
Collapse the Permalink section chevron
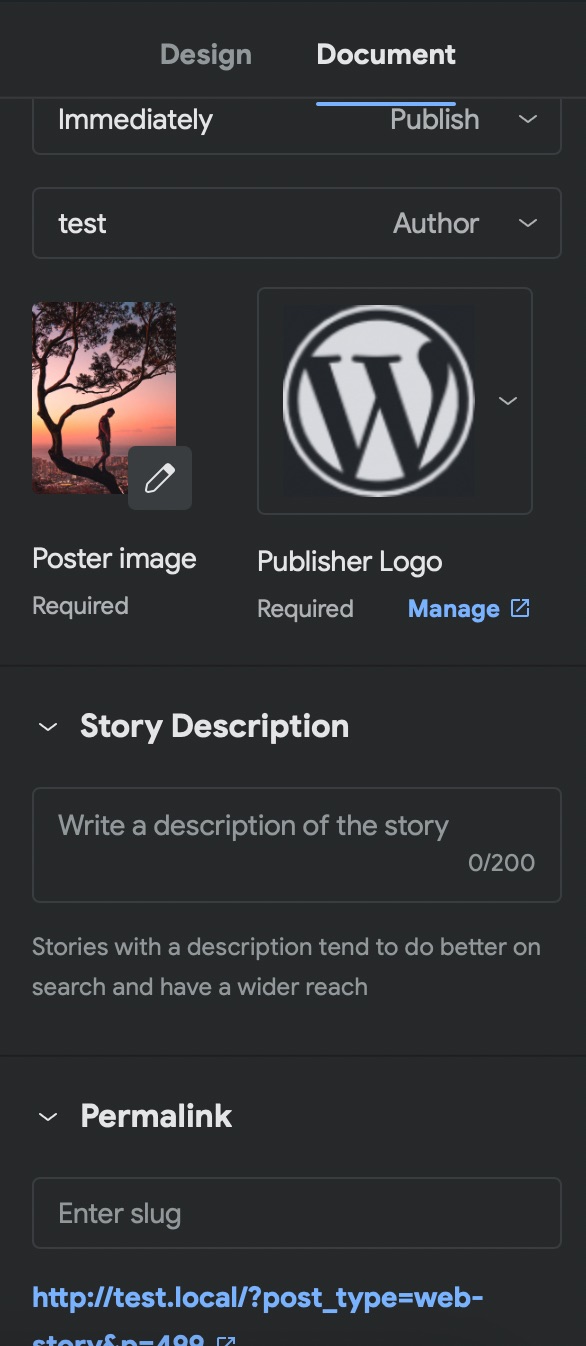pyautogui.click(x=47, y=1117)
